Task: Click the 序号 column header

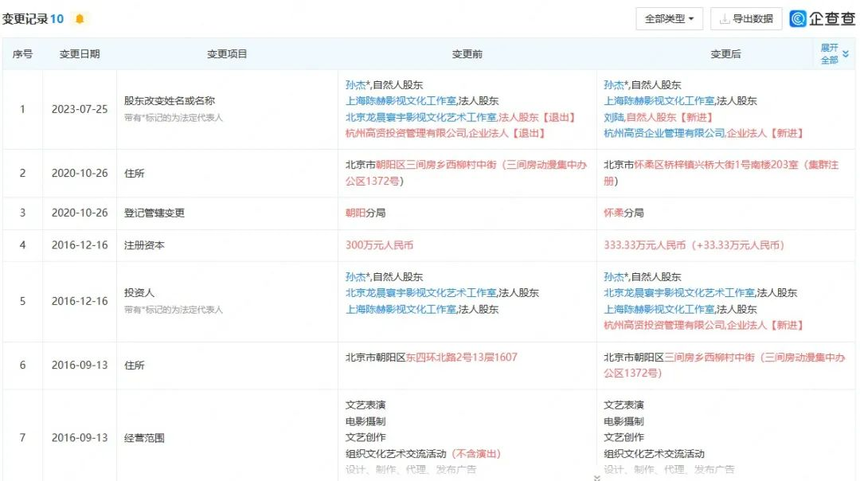Action: (22, 54)
